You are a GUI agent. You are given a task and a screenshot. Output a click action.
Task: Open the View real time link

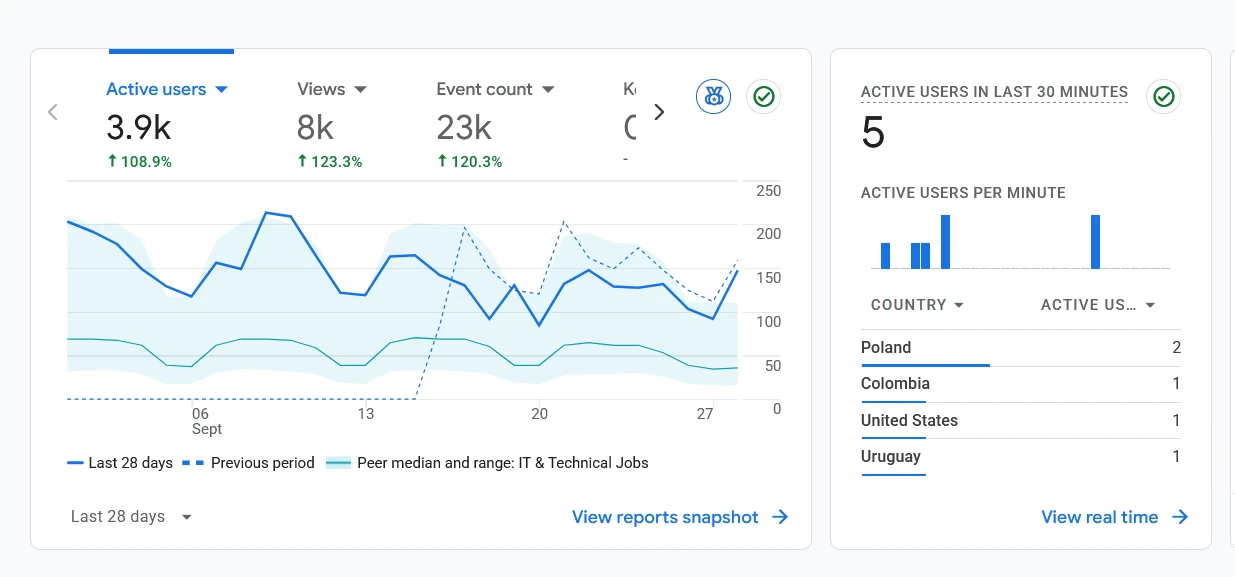1114,517
